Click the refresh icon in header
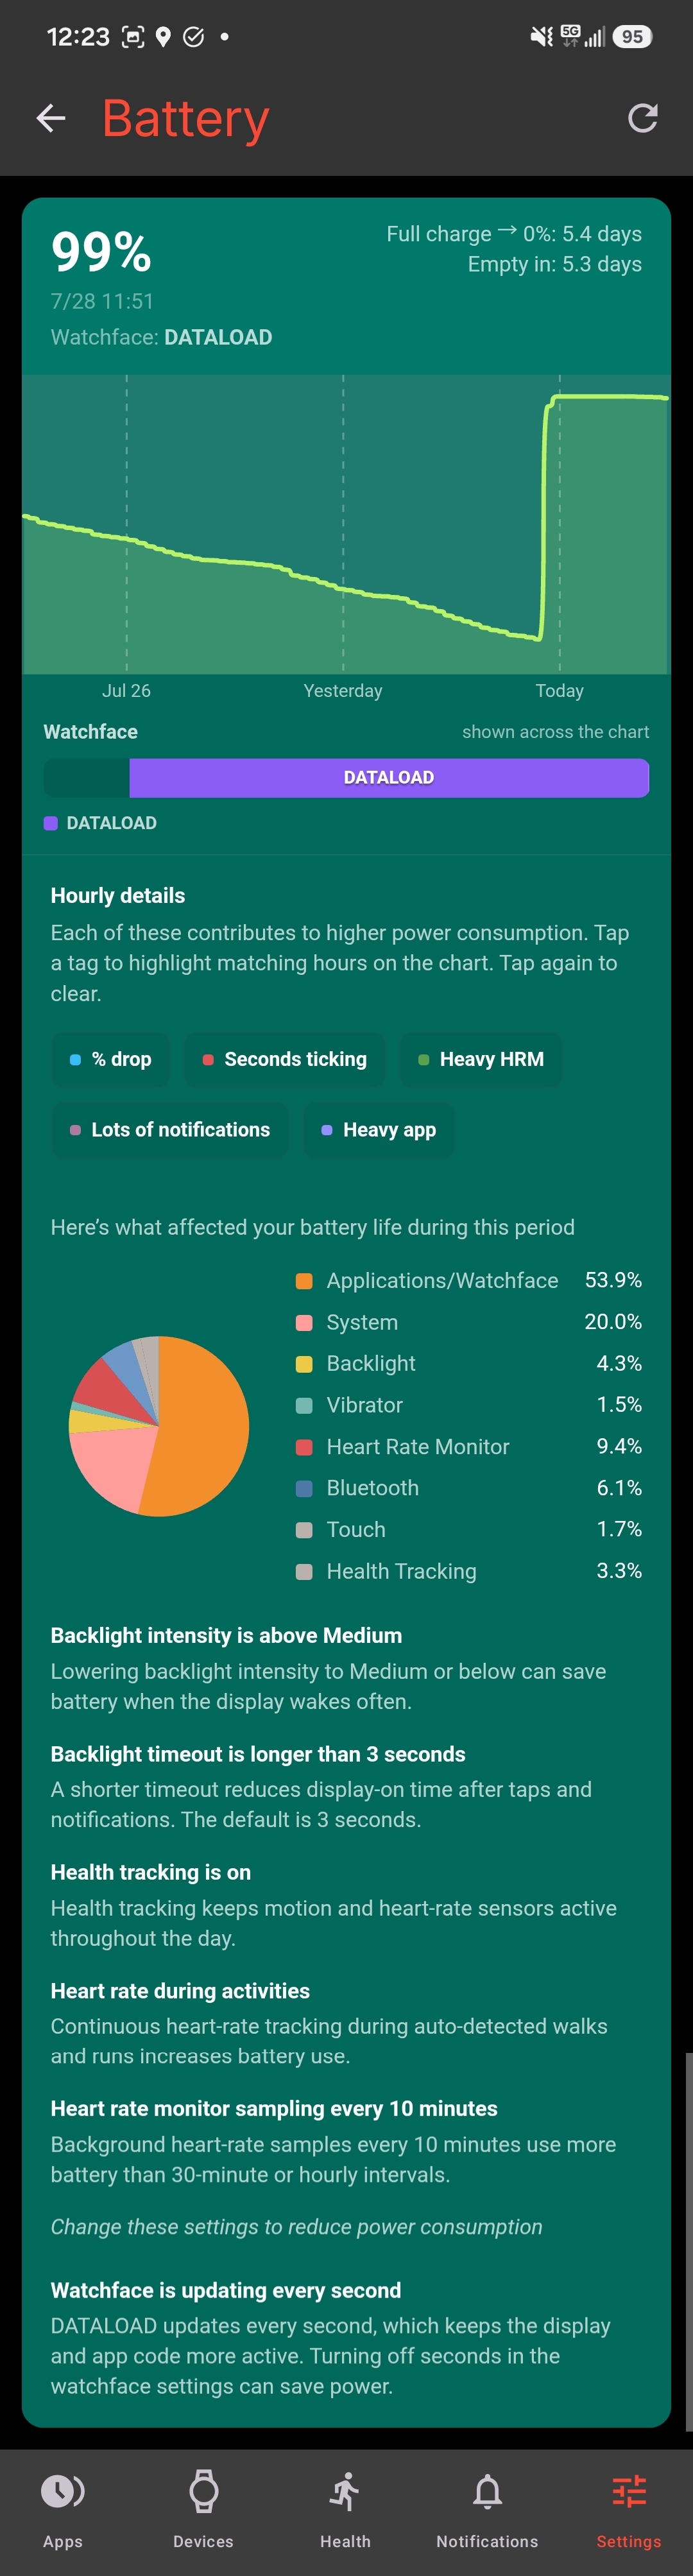 tap(642, 118)
